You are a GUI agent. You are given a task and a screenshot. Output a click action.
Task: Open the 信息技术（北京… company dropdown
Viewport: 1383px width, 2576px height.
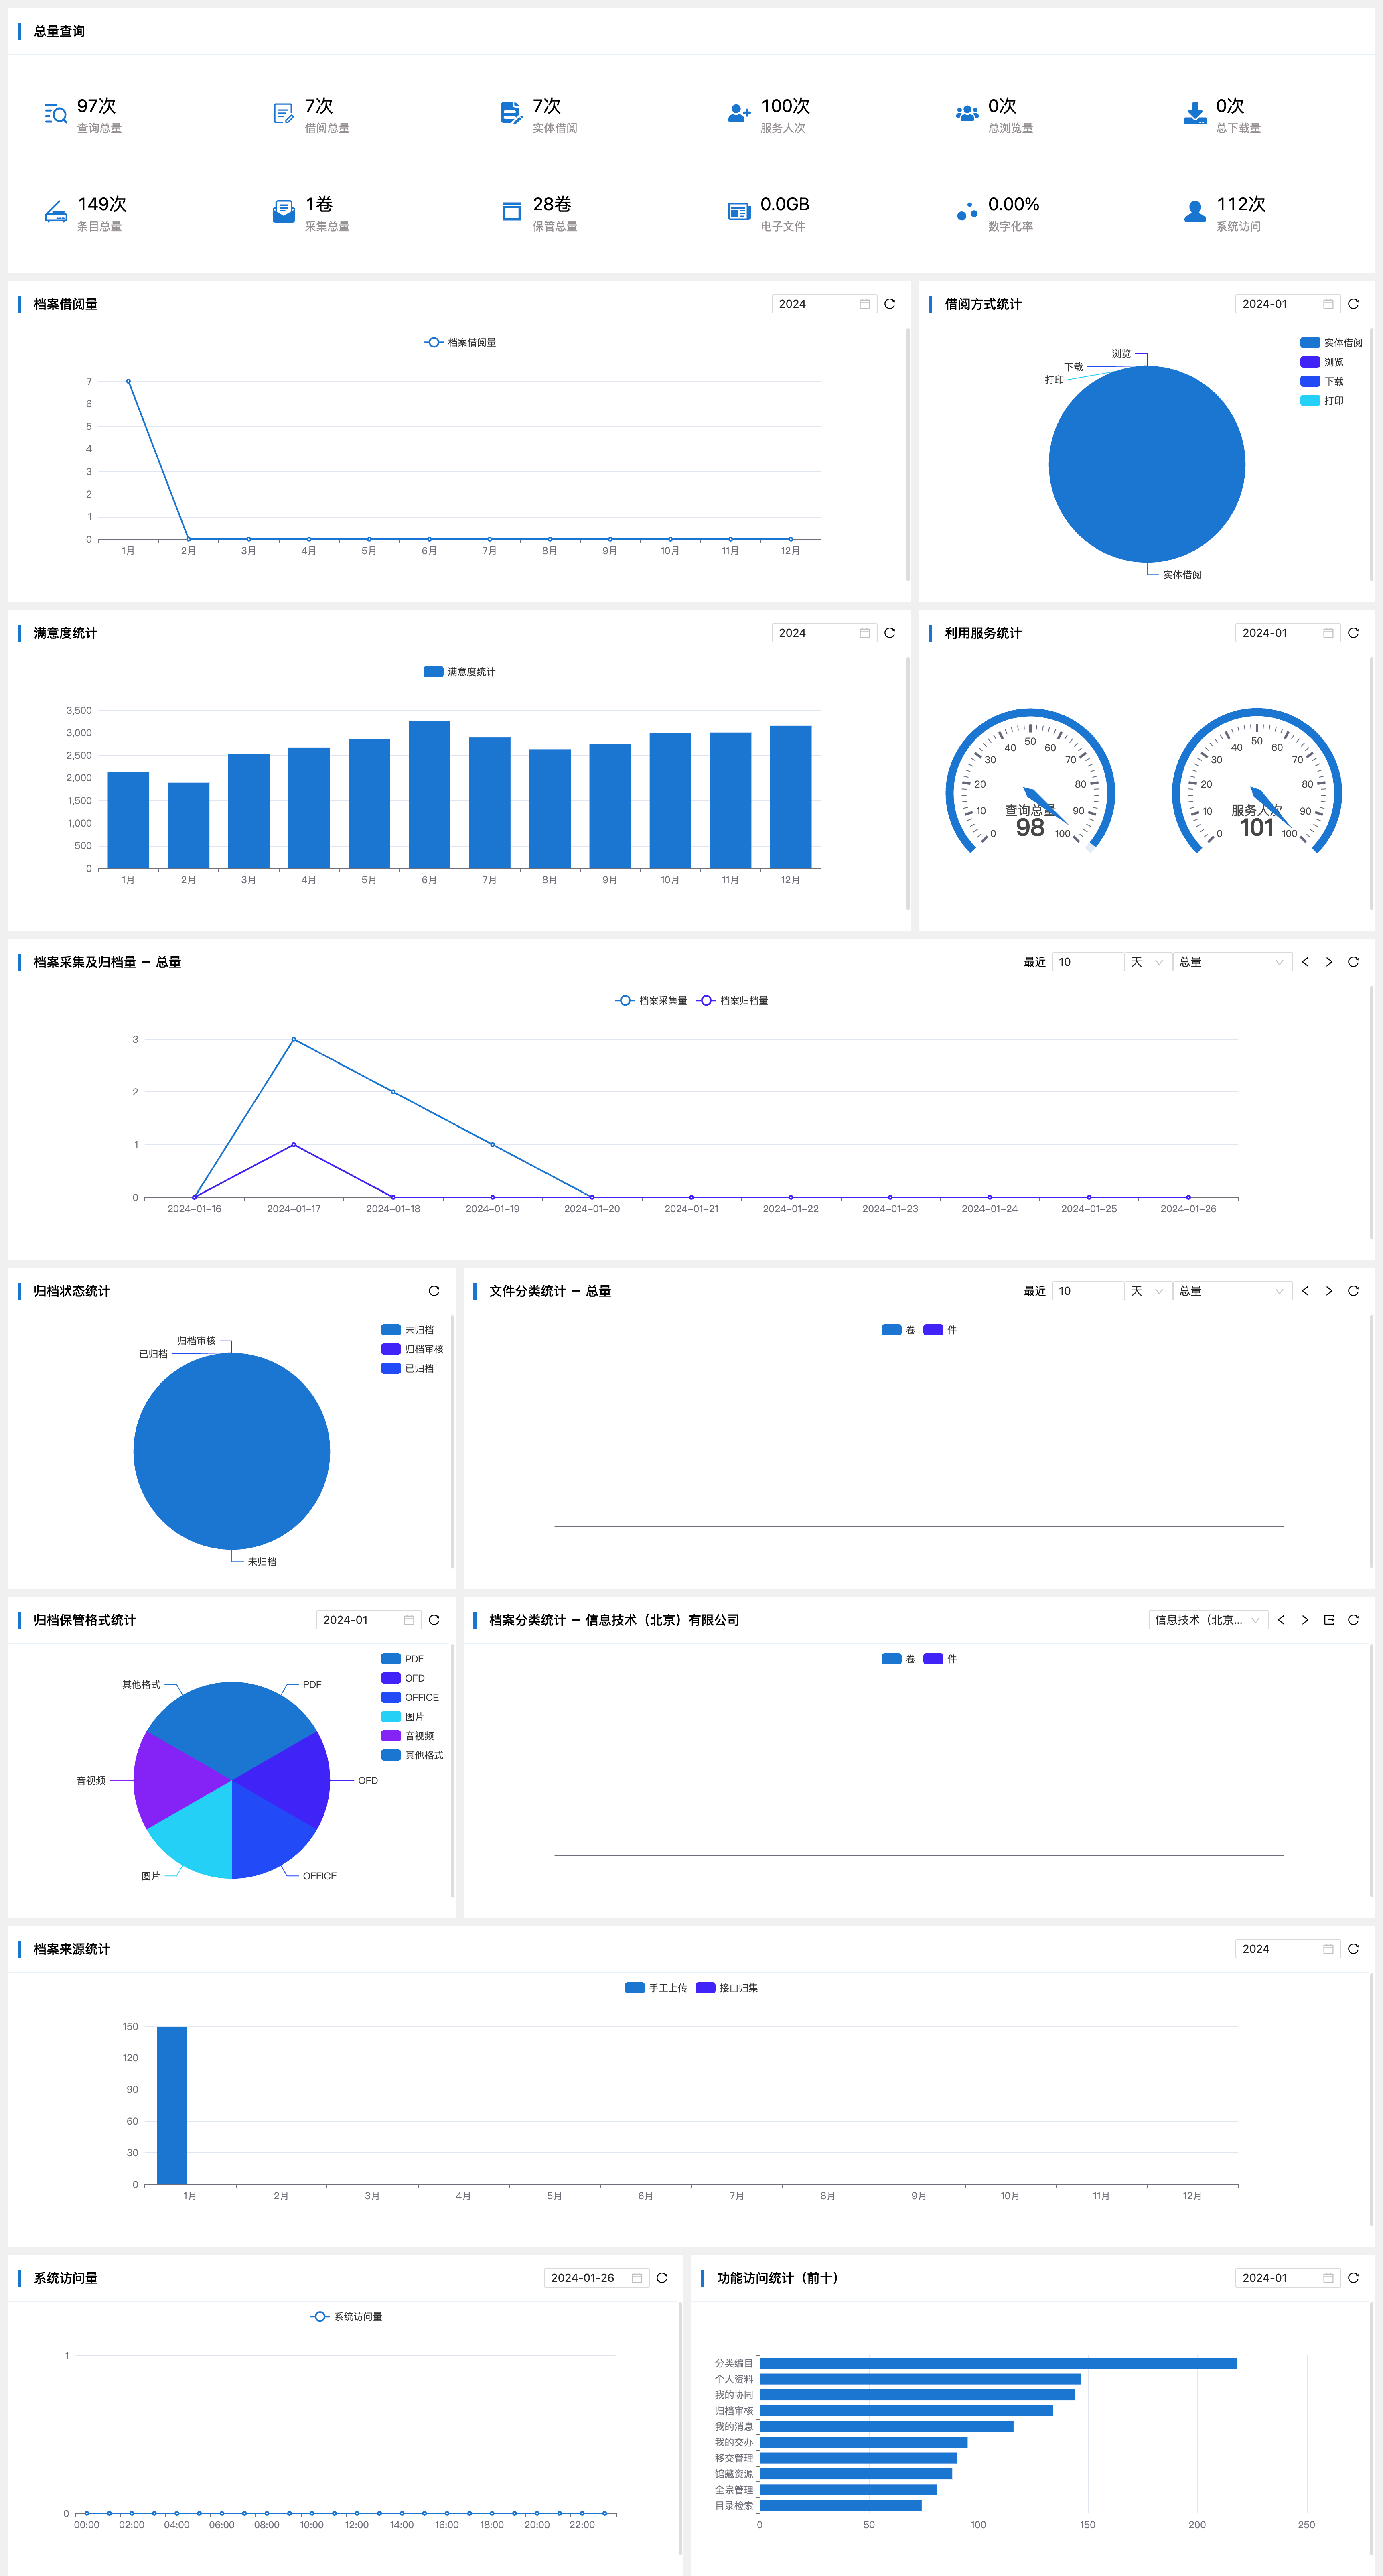pyautogui.click(x=1208, y=1620)
